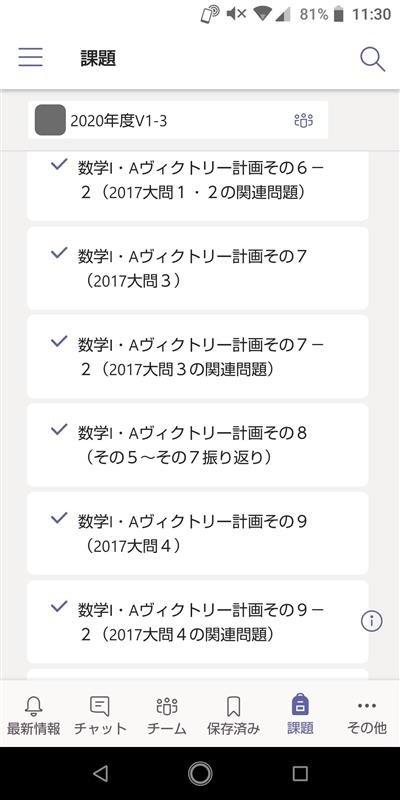Tap the circled info icon

pos(371,620)
